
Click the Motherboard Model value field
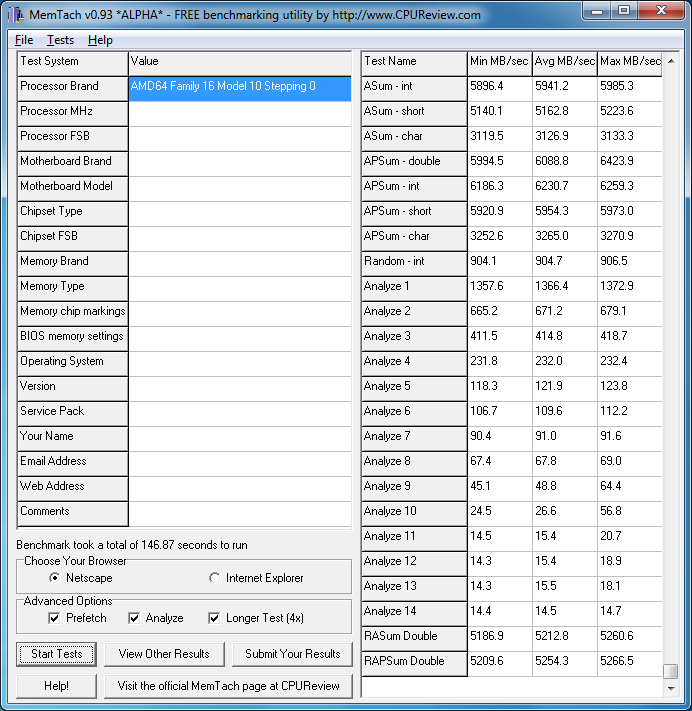coord(240,189)
